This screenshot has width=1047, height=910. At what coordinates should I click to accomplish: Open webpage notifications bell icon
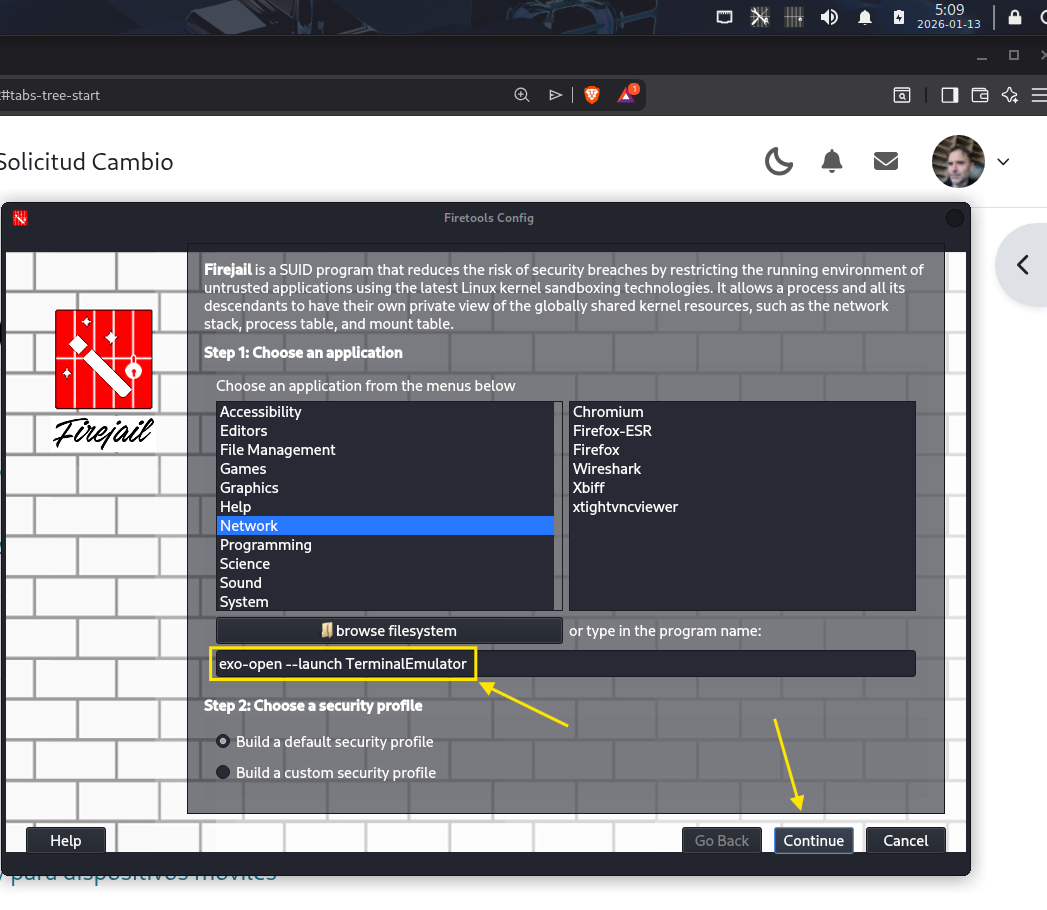tap(831, 162)
